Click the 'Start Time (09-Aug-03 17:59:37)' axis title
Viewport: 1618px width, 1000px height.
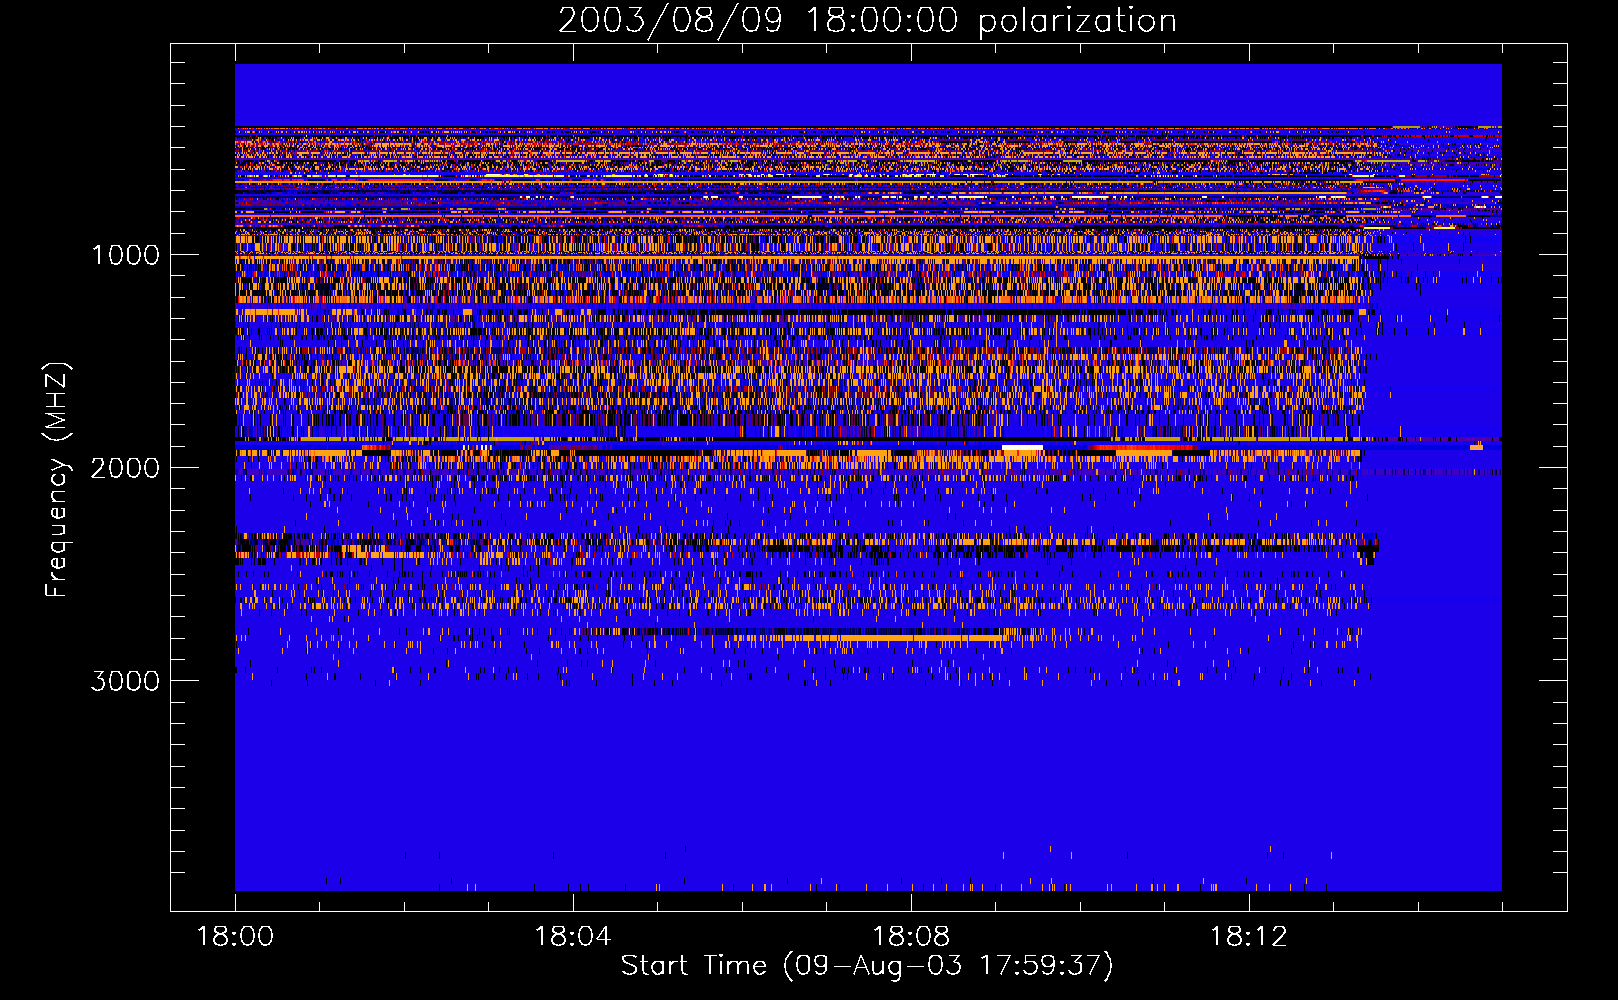(x=867, y=966)
